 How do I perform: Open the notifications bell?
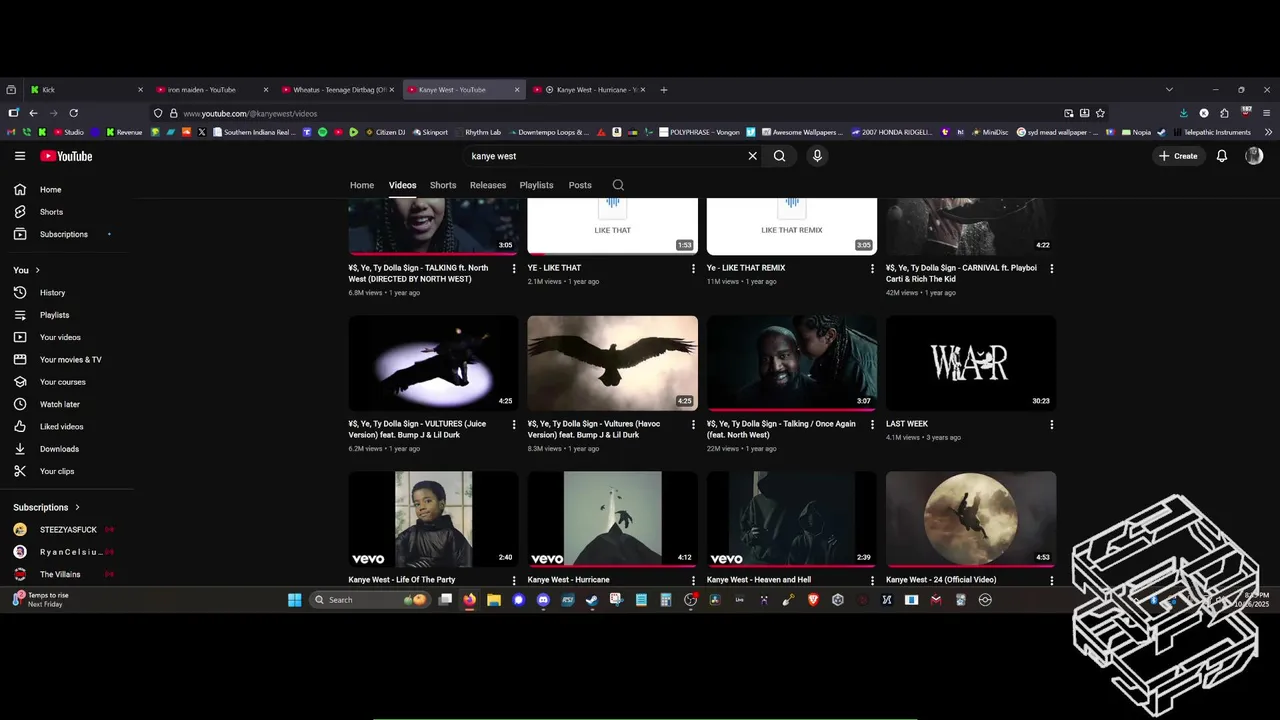click(x=1222, y=156)
